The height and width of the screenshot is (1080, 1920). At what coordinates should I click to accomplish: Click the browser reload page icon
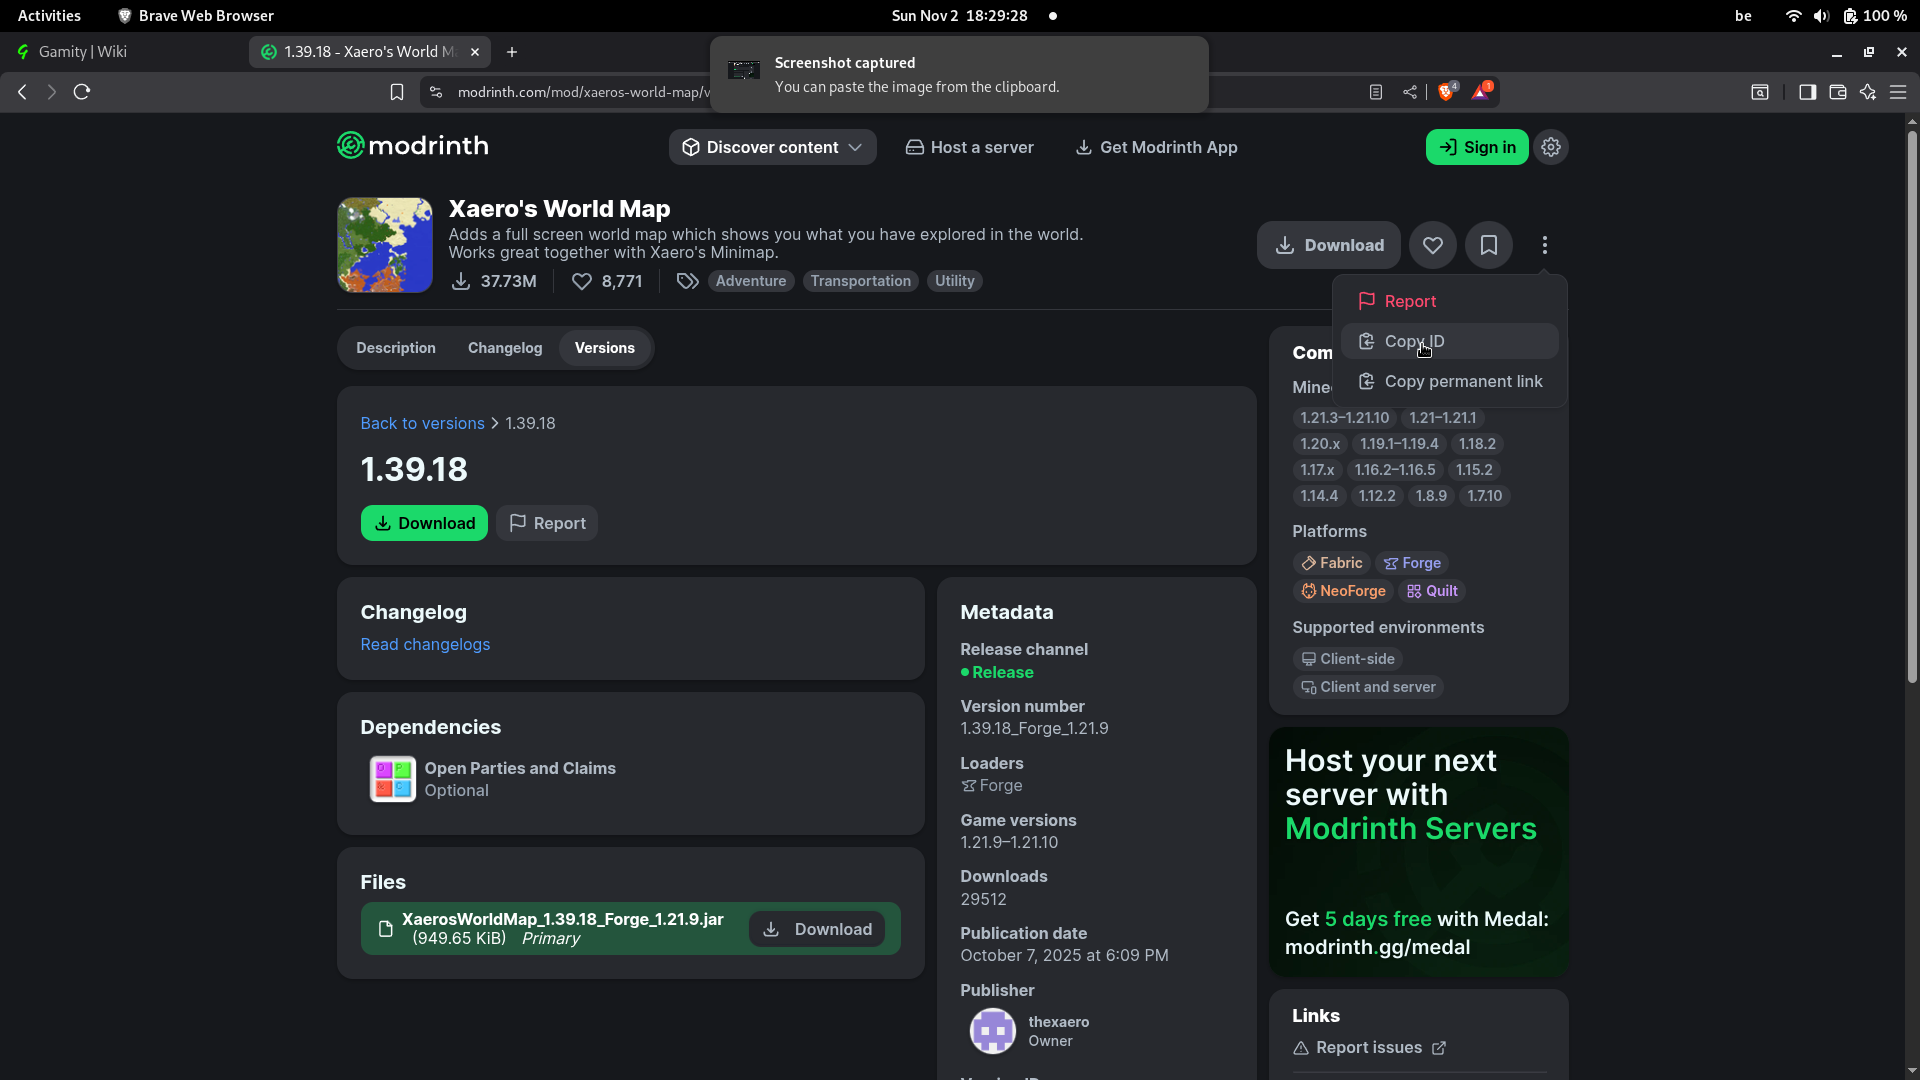coord(82,92)
